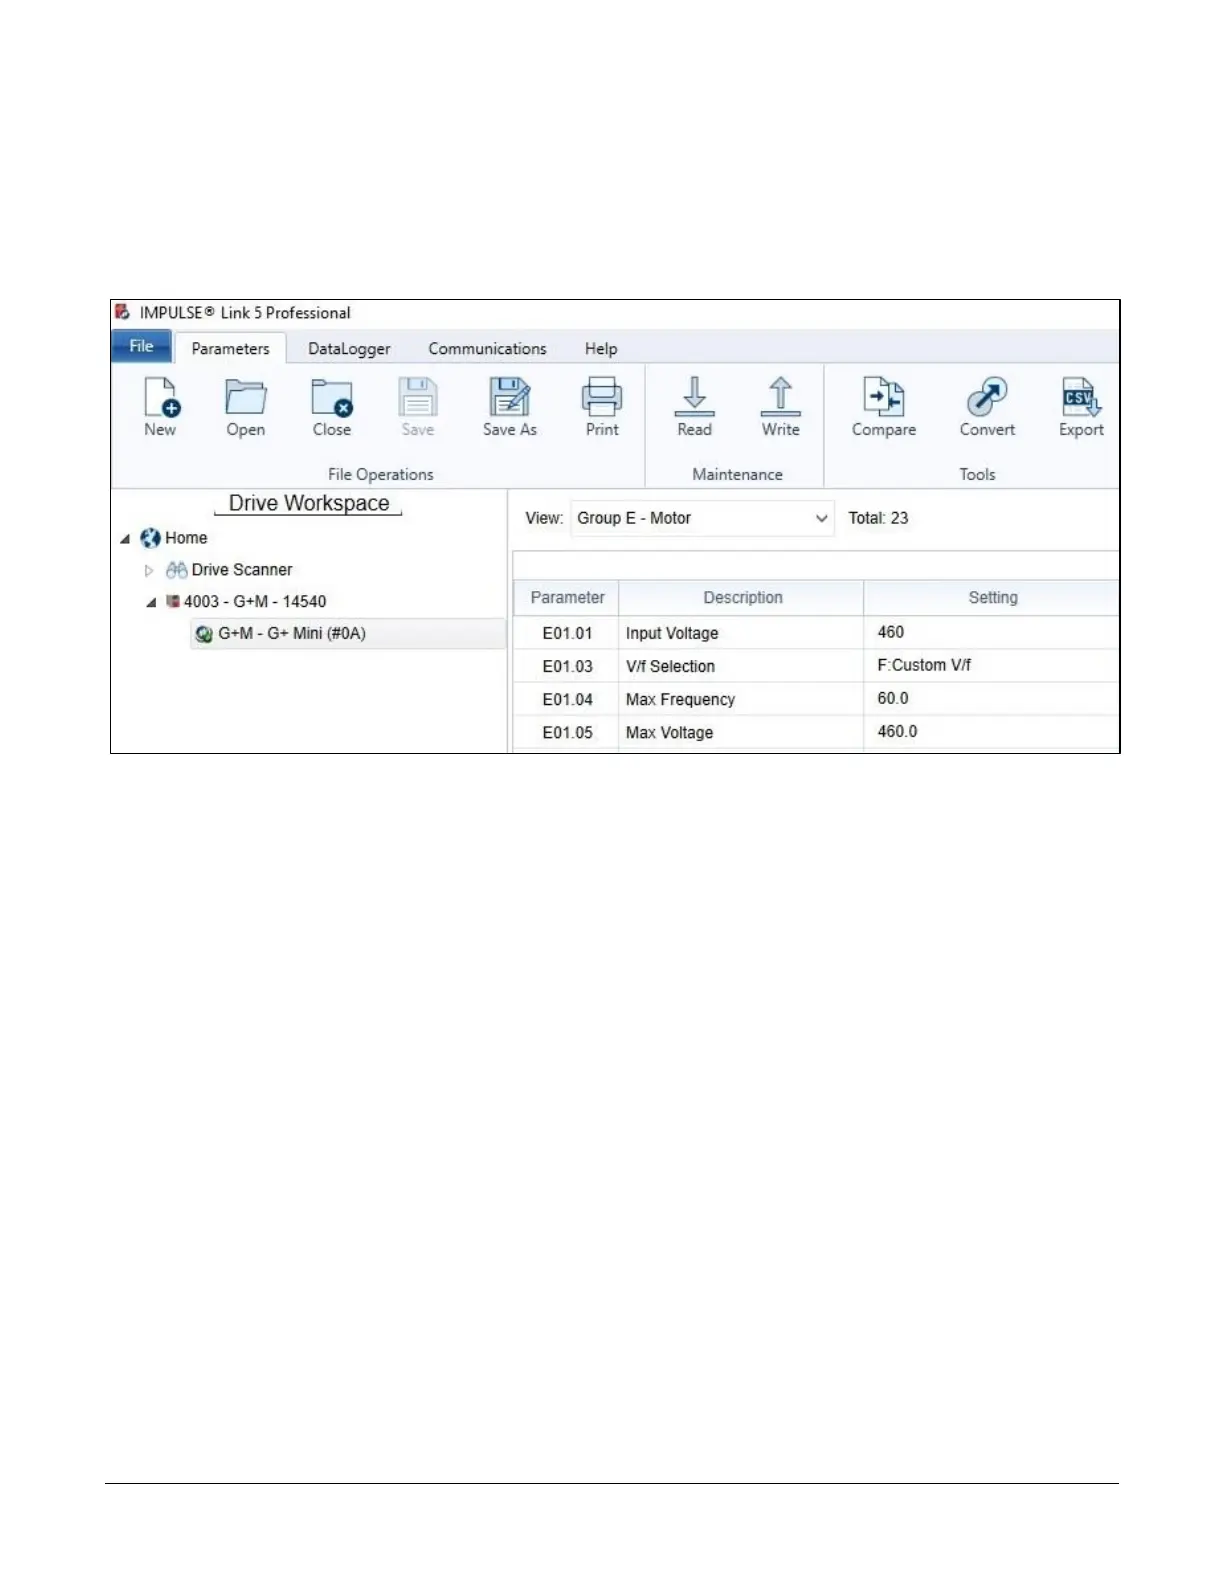Viewport: 1224px width, 1584px height.
Task: Sort by the Description column header
Action: click(742, 597)
